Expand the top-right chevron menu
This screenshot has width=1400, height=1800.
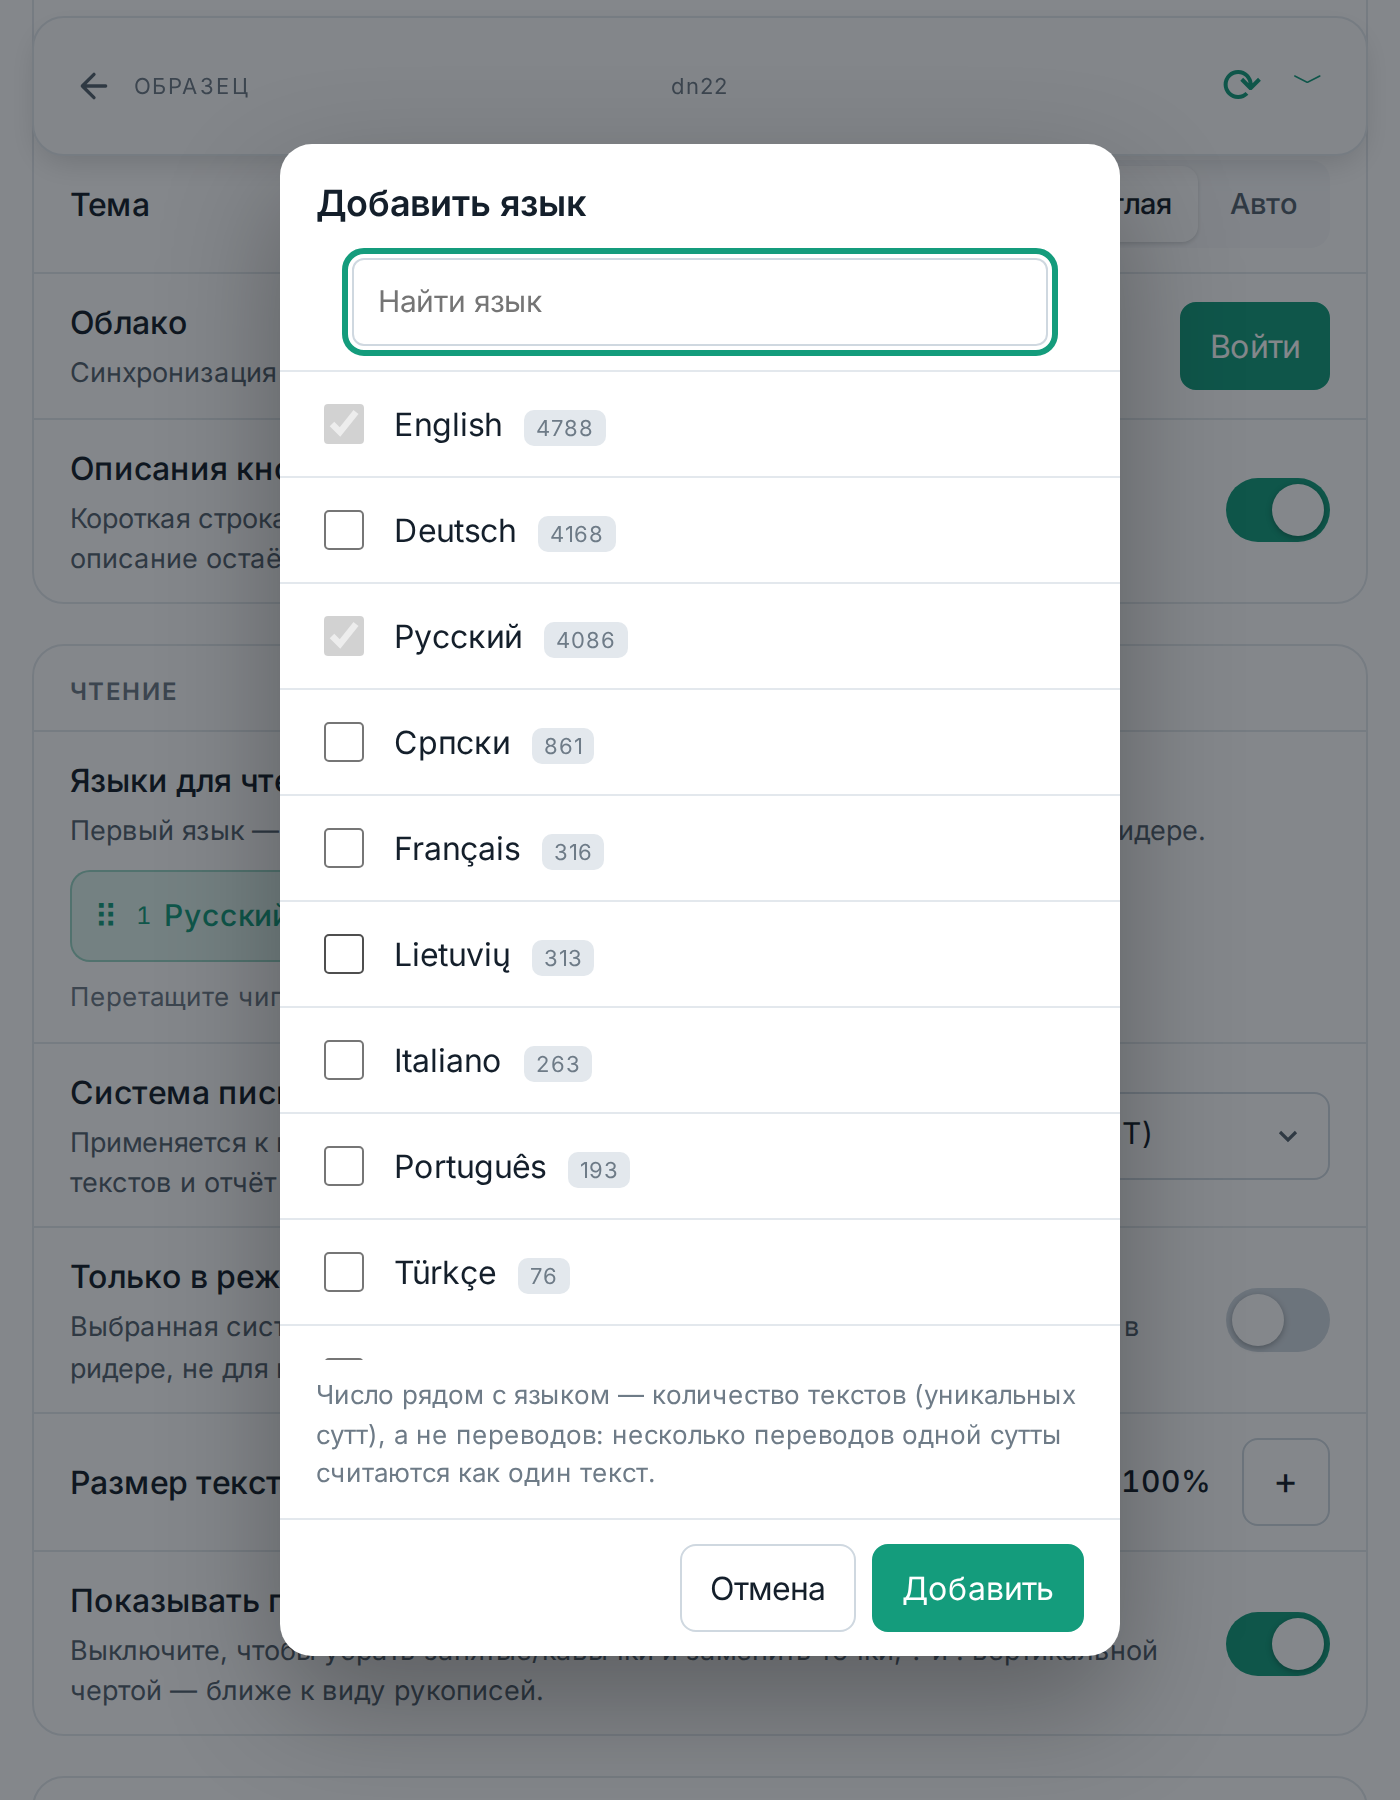[1307, 79]
